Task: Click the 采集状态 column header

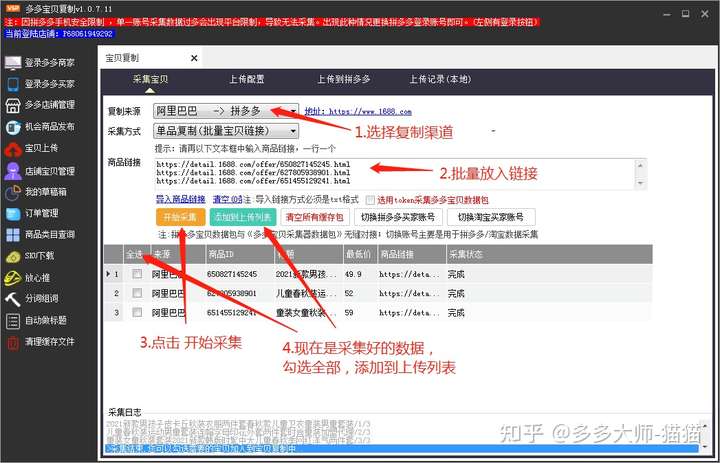Action: point(549,254)
